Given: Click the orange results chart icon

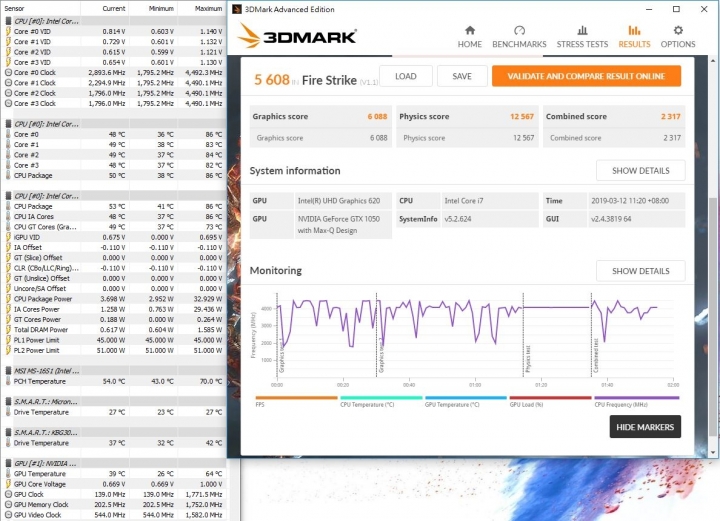Looking at the screenshot, I should click(634, 30).
